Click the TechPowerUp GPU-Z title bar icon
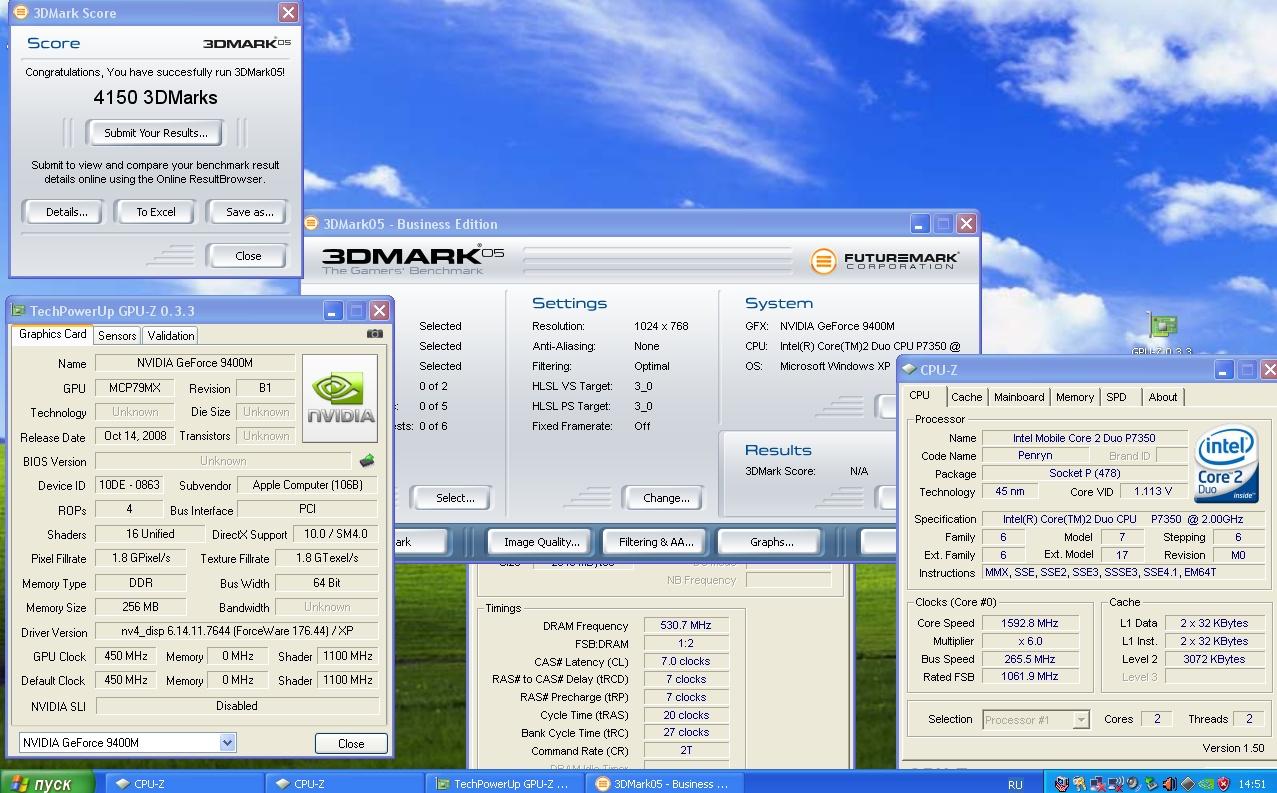The width and height of the screenshot is (1277, 793). 18,311
